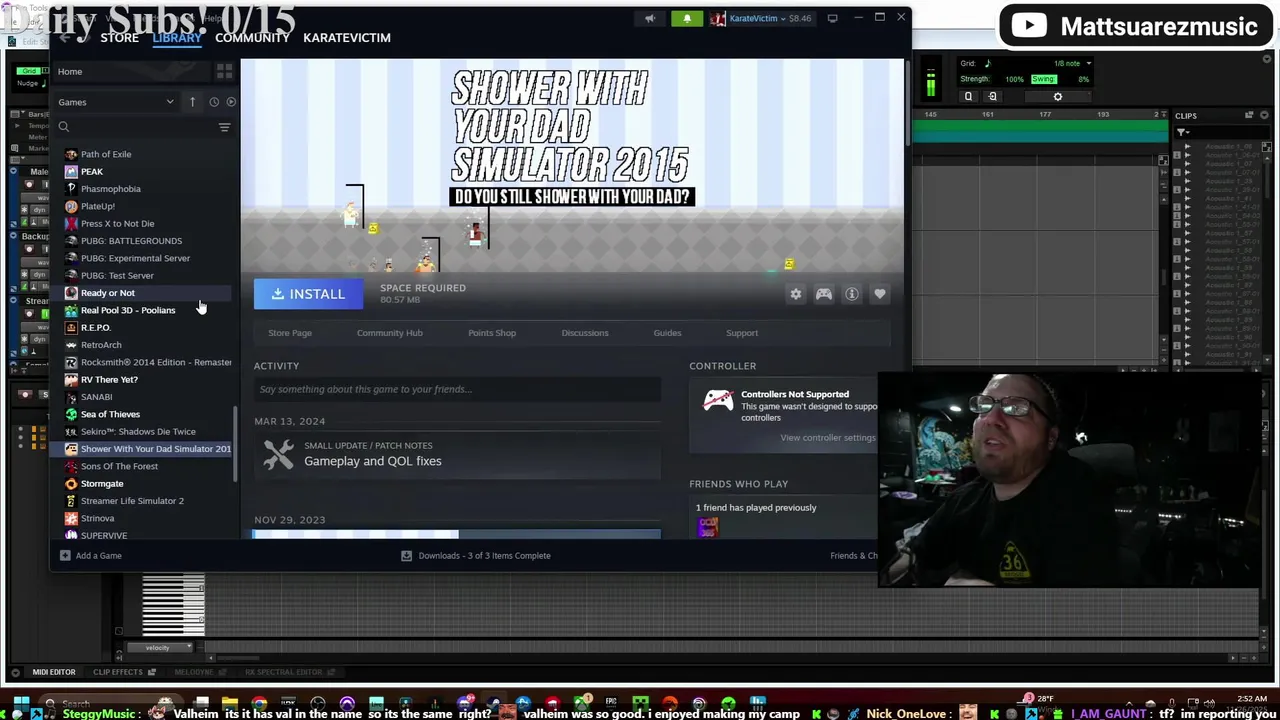Click the Clips panel filter funnel icon
This screenshot has height=720, width=1280.
pos(1182,132)
